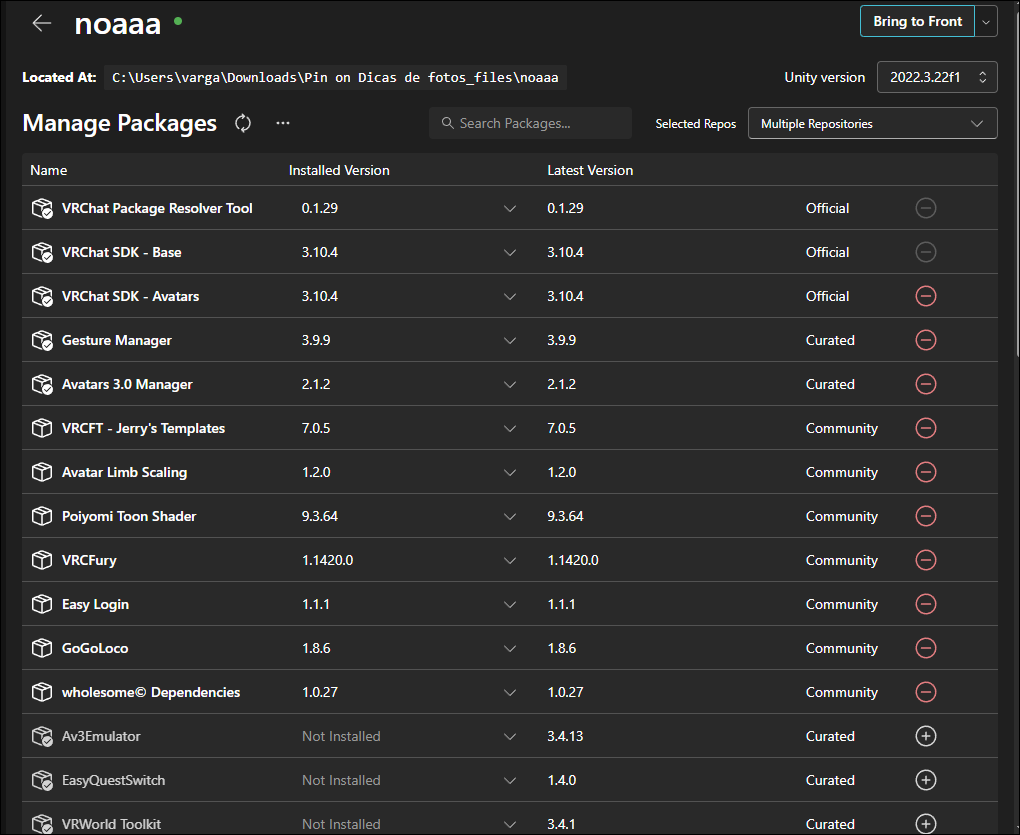This screenshot has width=1020, height=835.
Task: Click the Latest Version column header
Action: (590, 170)
